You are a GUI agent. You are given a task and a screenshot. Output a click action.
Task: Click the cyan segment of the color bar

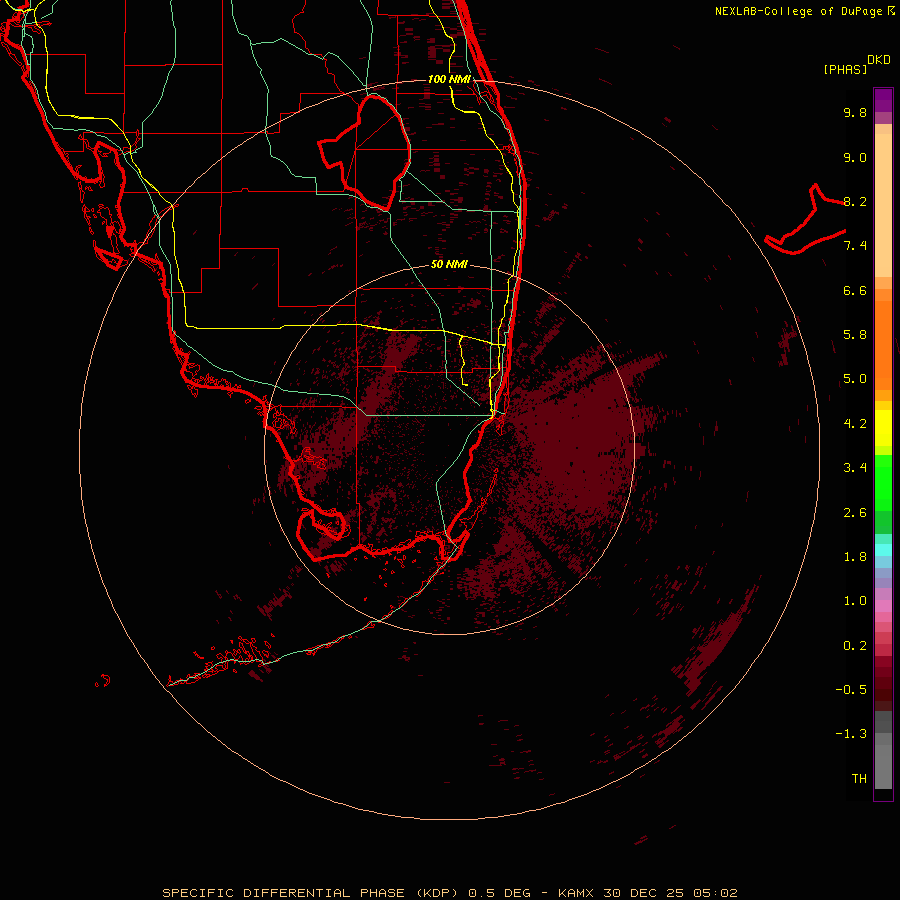click(x=883, y=550)
